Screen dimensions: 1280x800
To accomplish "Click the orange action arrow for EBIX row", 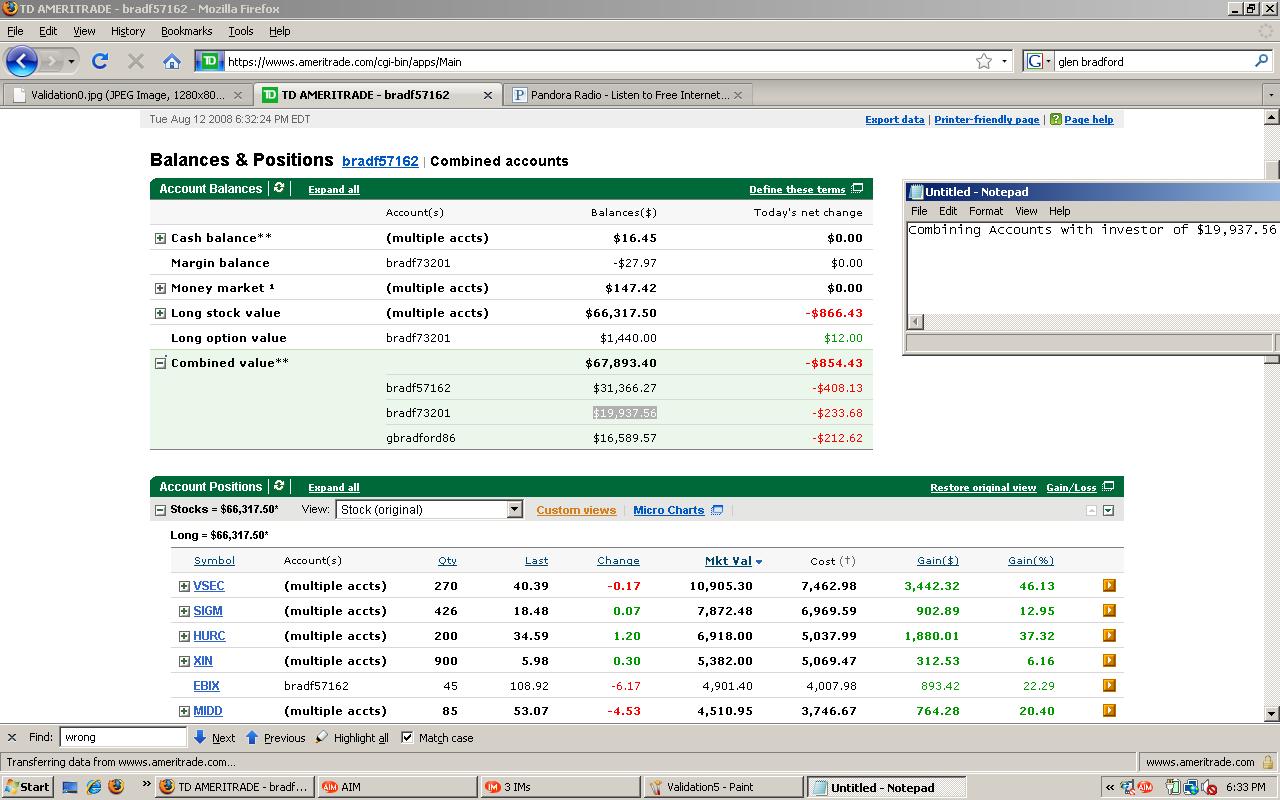I will click(1109, 685).
